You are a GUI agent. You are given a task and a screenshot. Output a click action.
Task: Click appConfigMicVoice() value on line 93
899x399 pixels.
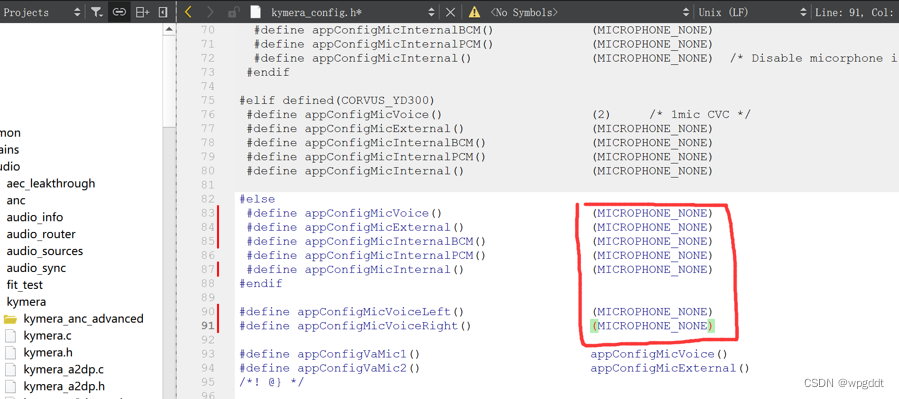point(659,354)
